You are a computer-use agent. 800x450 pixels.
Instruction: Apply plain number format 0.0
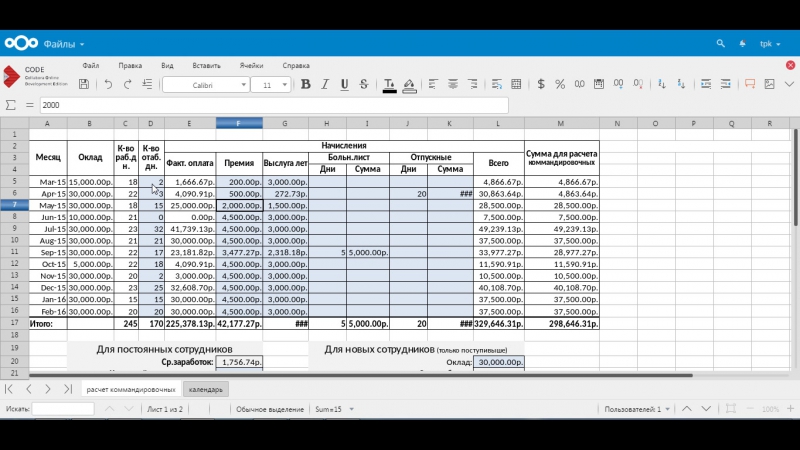point(580,85)
